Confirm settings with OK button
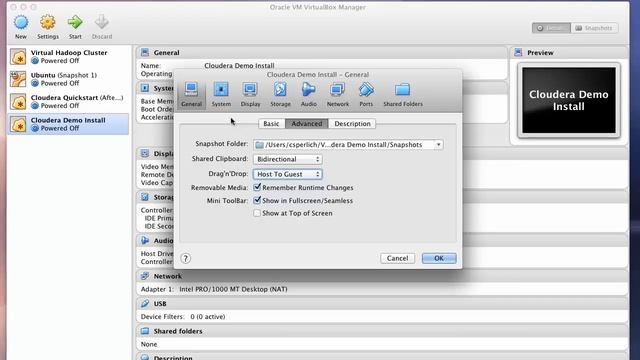Image resolution: width=640 pixels, height=360 pixels. click(439, 258)
